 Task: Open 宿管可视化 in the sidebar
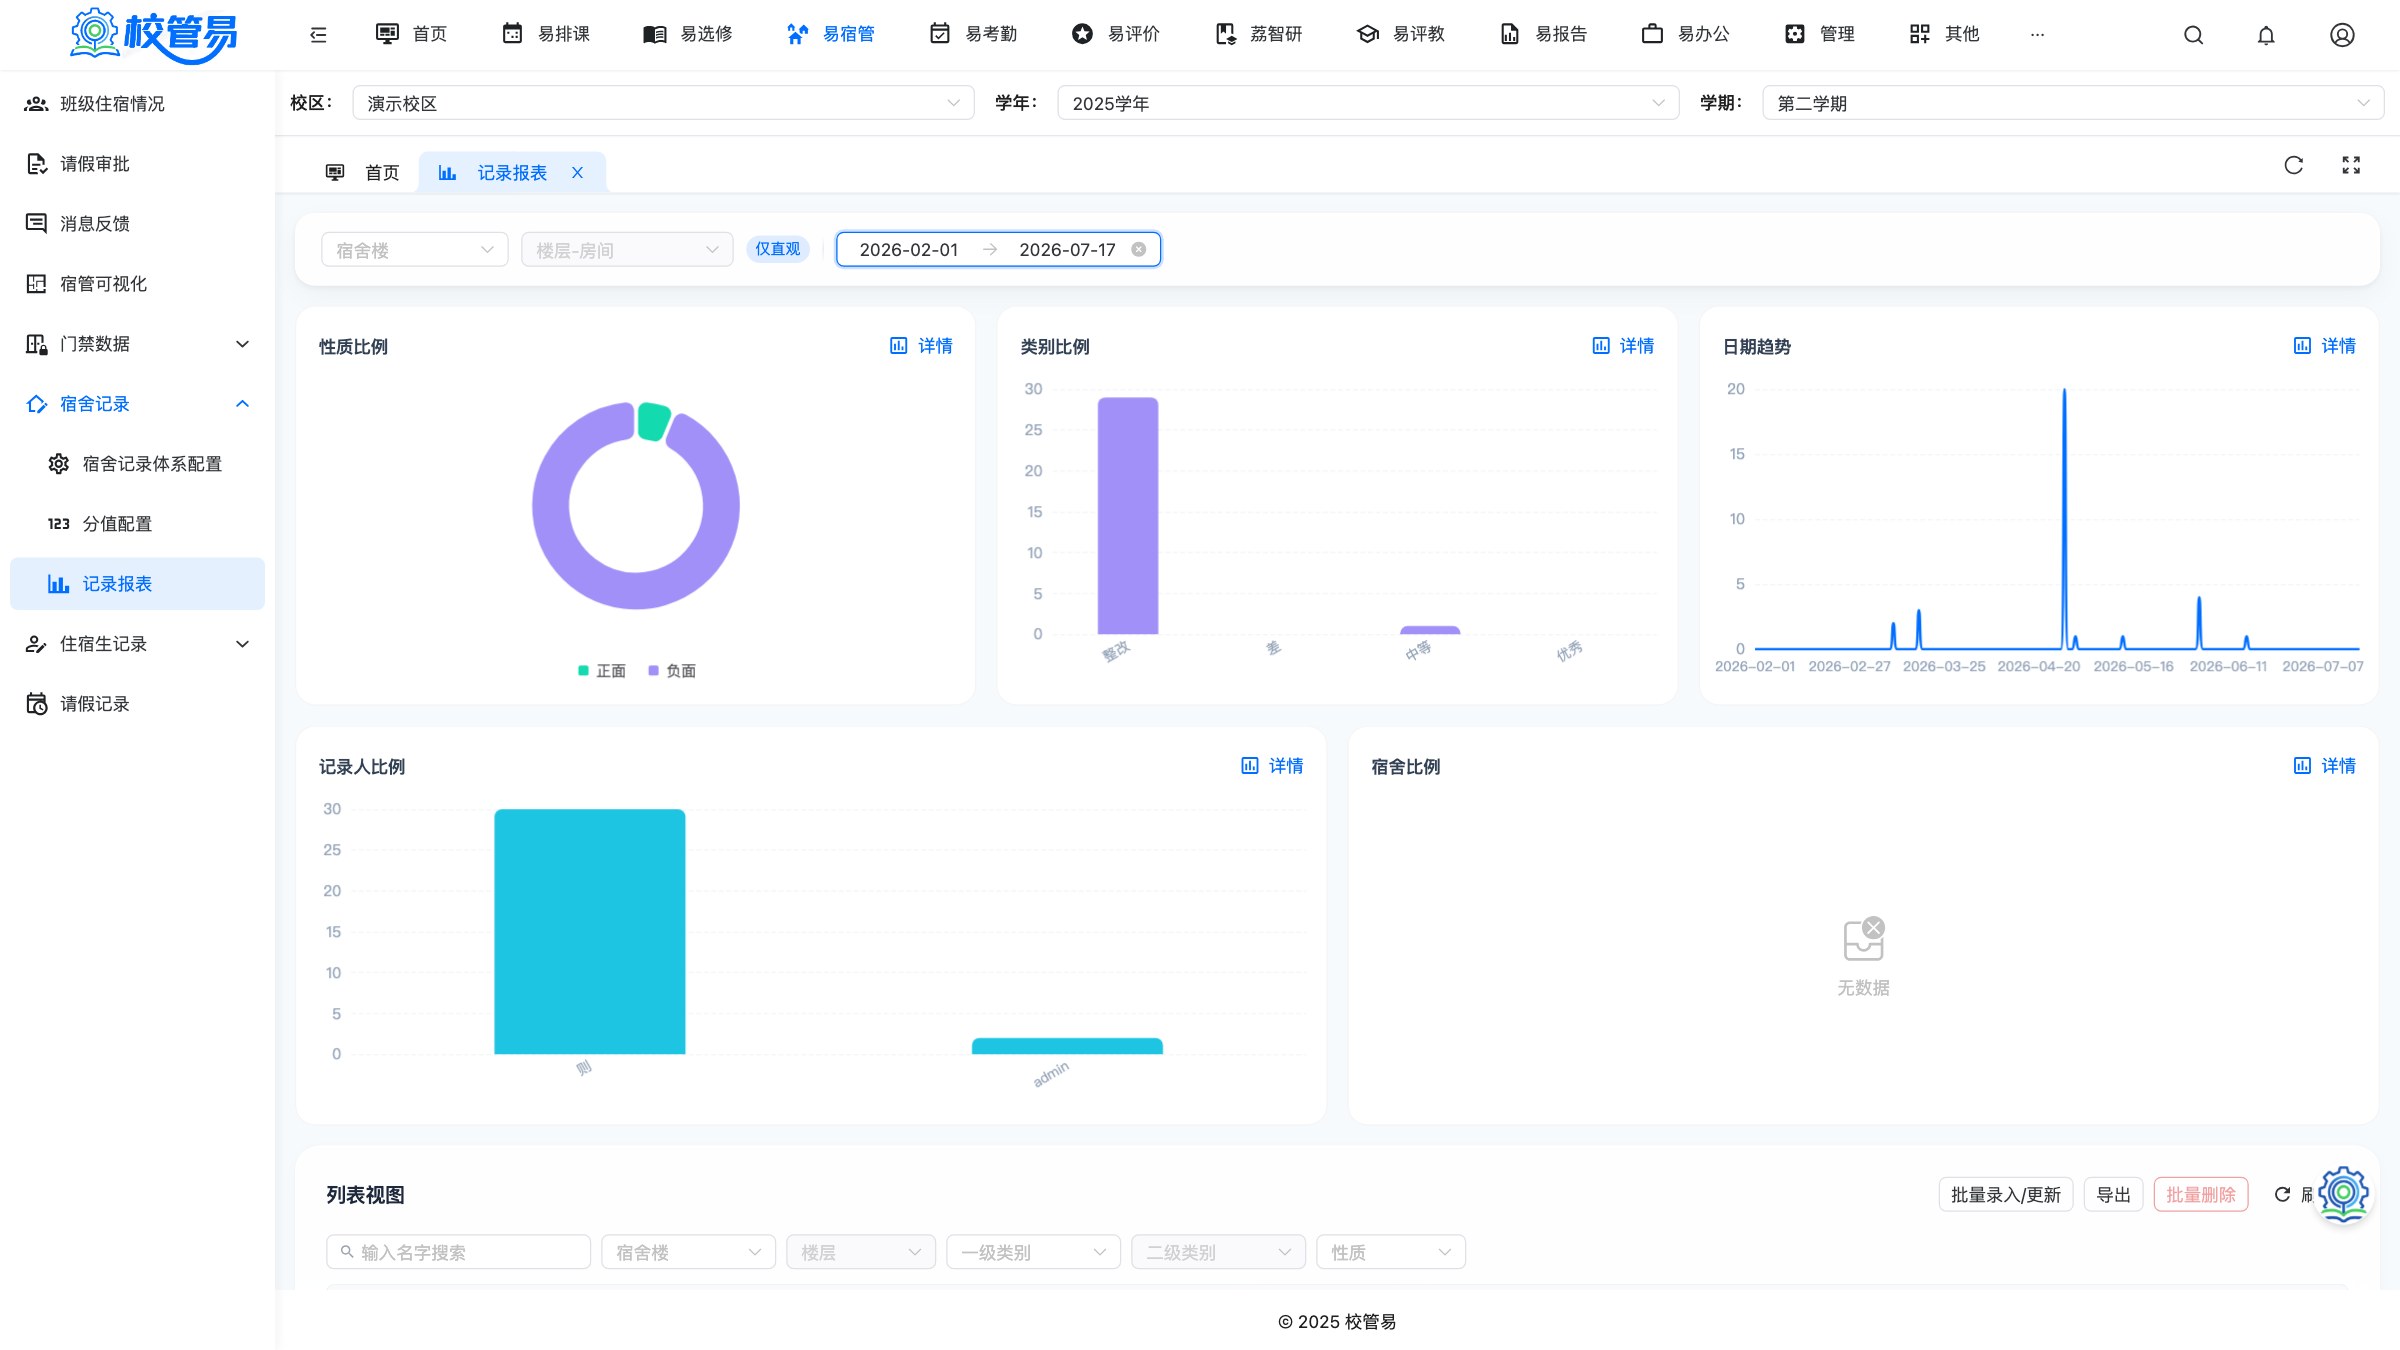coord(137,284)
